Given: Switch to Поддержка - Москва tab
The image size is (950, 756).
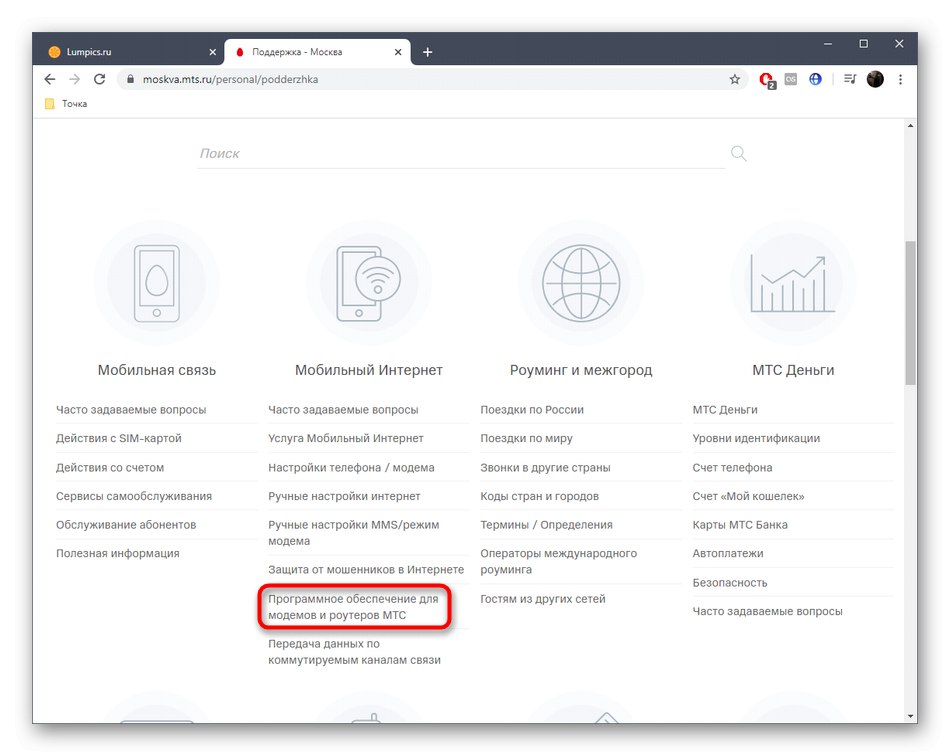Looking at the screenshot, I should point(318,52).
